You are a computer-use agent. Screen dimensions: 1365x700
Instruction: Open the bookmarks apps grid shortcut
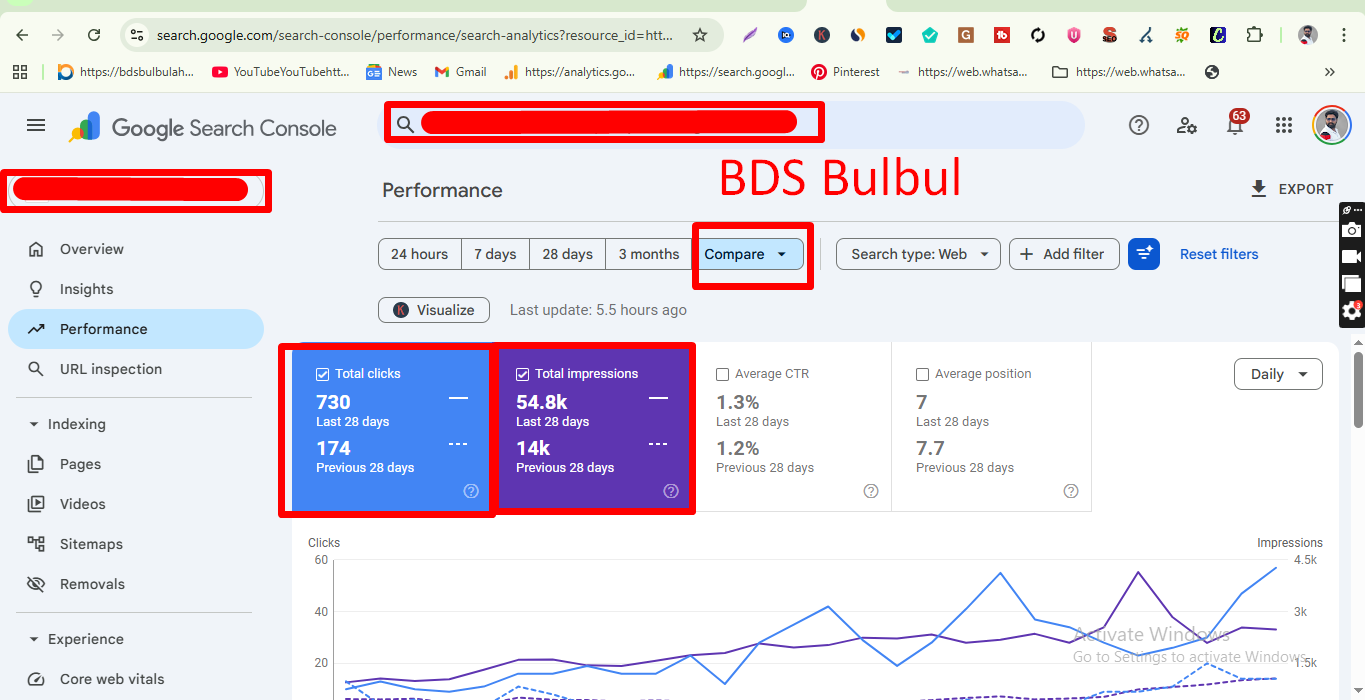(19, 72)
